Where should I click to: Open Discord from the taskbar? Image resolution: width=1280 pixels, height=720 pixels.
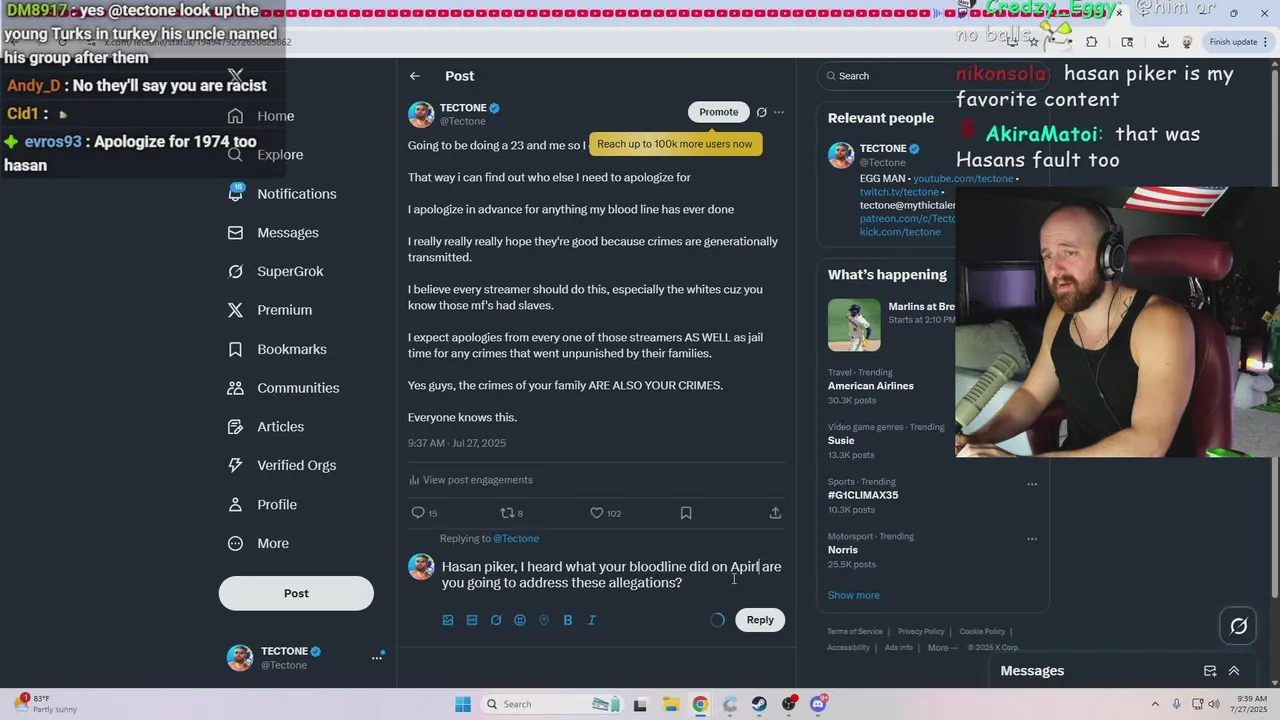(818, 704)
